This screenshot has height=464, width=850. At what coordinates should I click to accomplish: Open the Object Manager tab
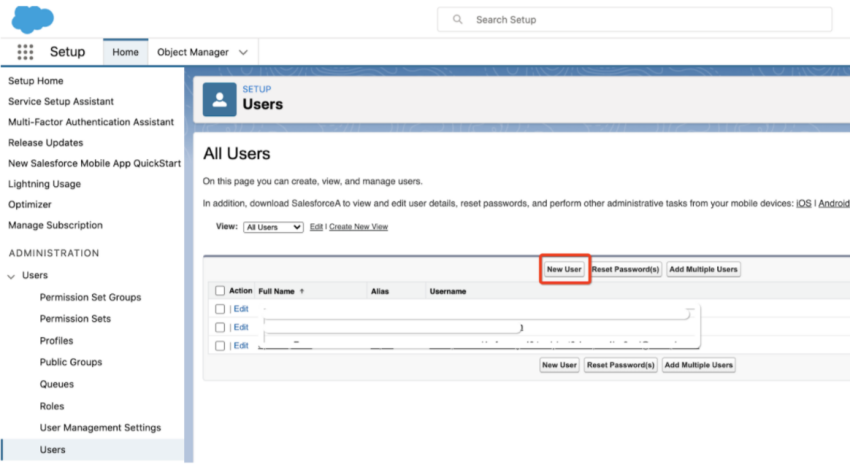[x=192, y=52]
